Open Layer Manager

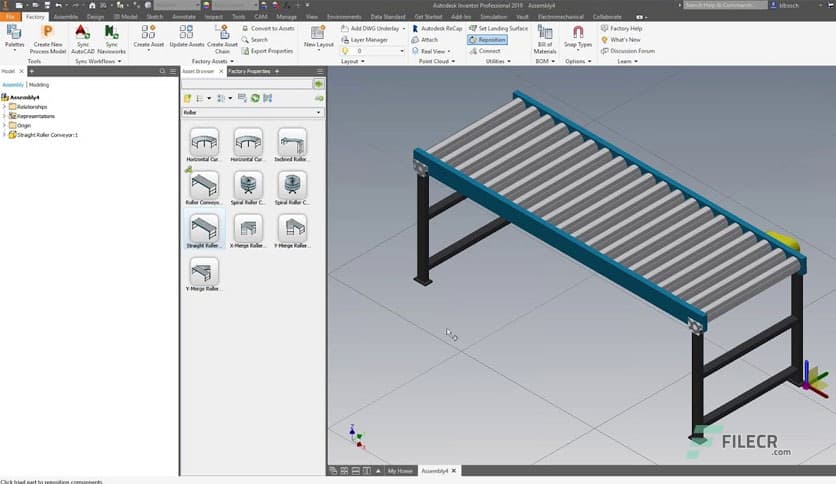point(364,39)
